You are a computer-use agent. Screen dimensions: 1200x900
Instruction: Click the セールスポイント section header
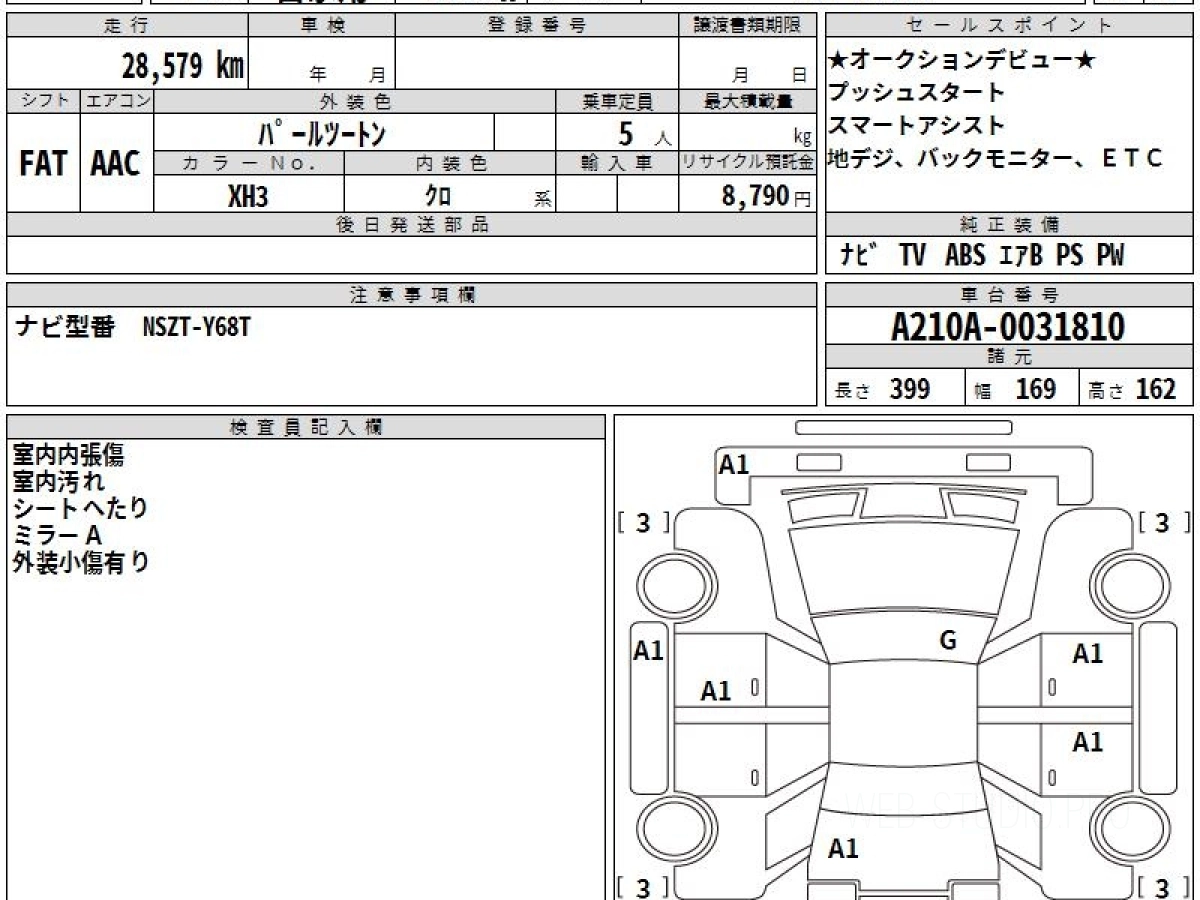(x=1010, y=26)
